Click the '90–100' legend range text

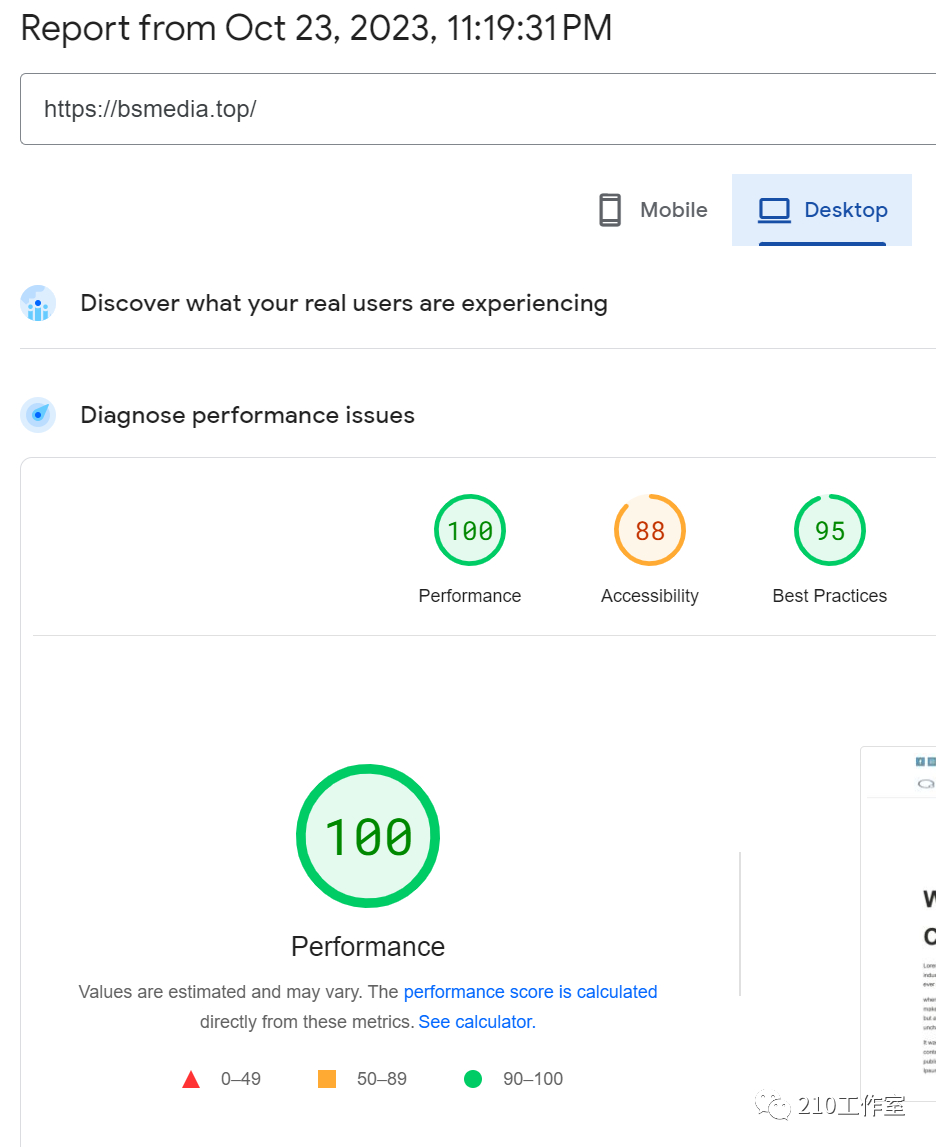click(533, 1079)
